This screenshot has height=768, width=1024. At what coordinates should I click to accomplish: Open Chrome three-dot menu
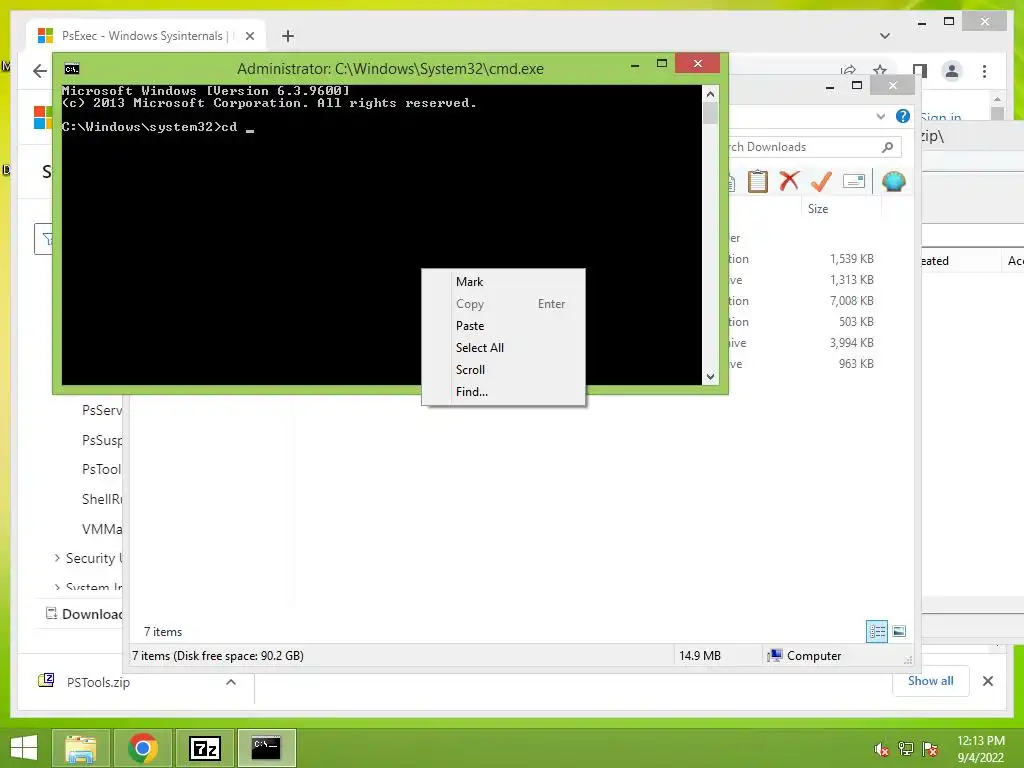click(x=984, y=71)
